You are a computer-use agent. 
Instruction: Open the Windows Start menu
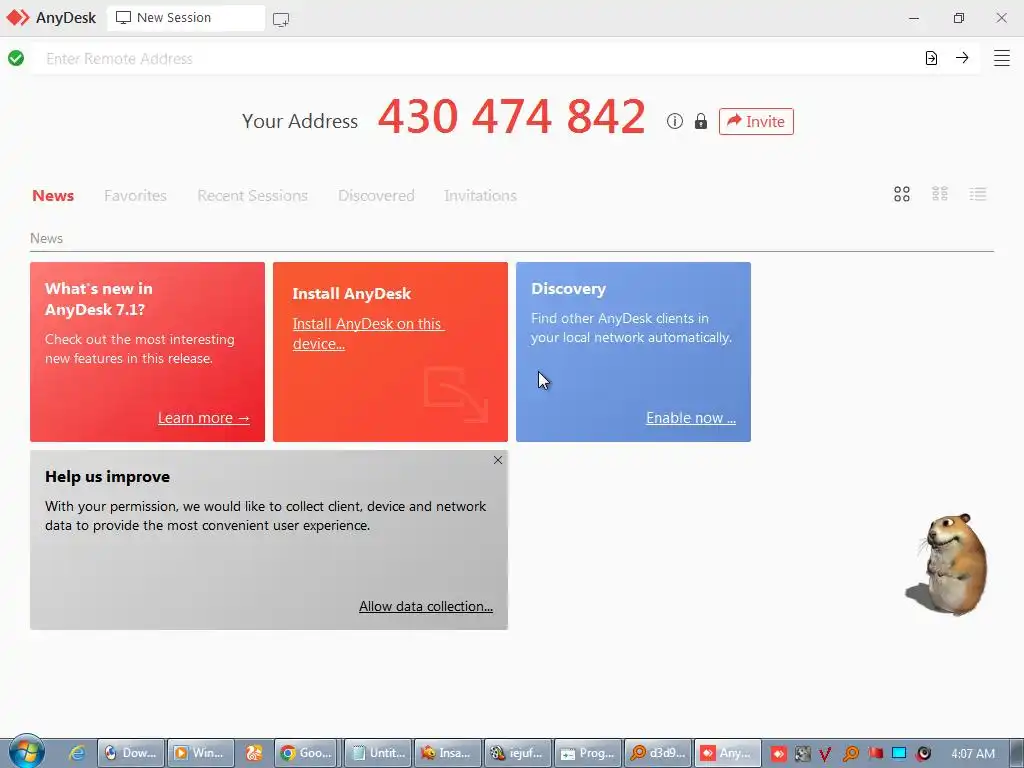[x=26, y=752]
